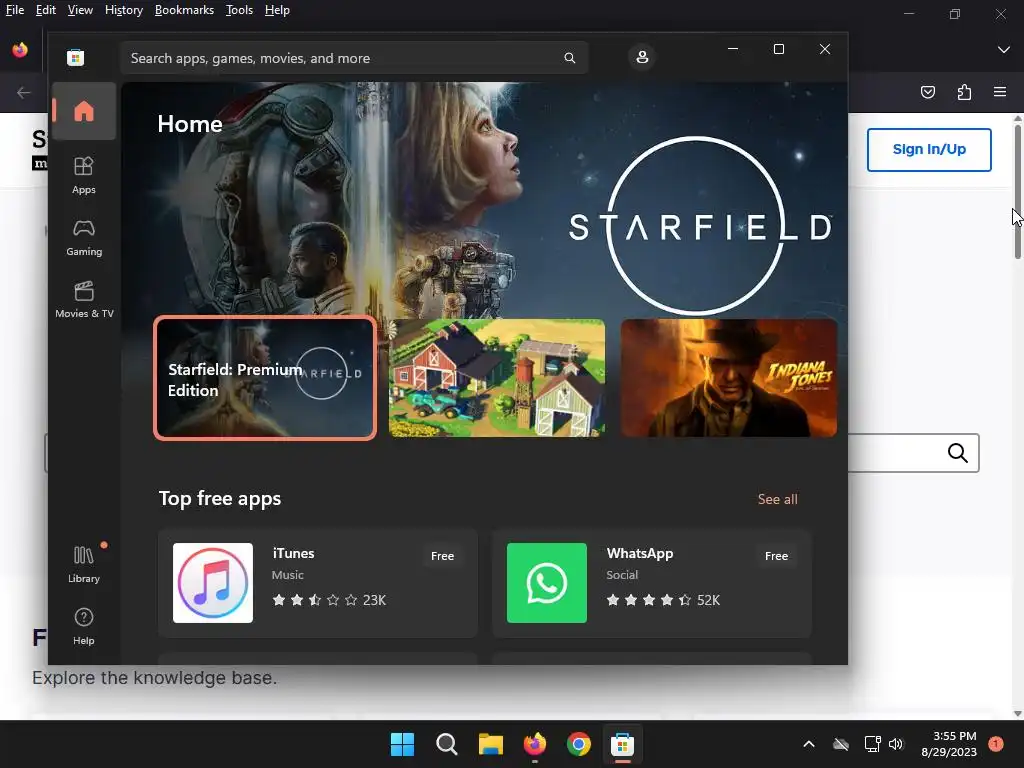Viewport: 1024px width, 768px height.
Task: Open the Firefox File menu
Action: [14, 10]
